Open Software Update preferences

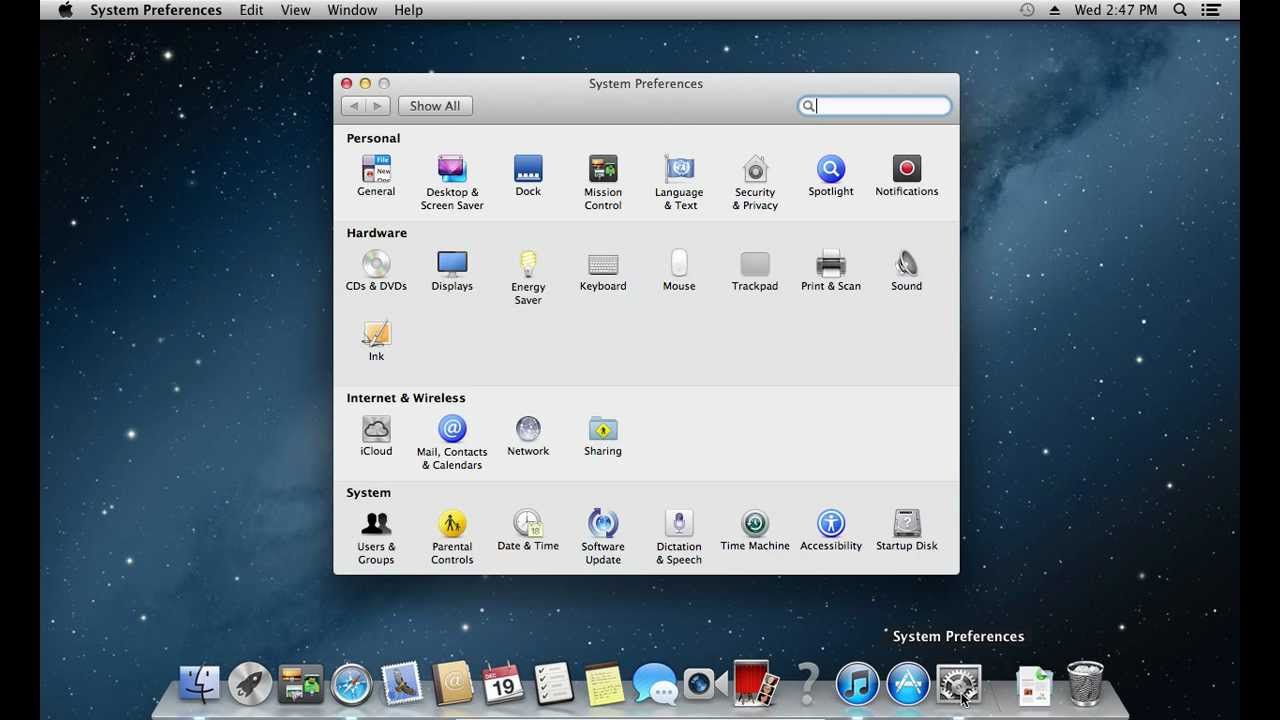pyautogui.click(x=603, y=537)
